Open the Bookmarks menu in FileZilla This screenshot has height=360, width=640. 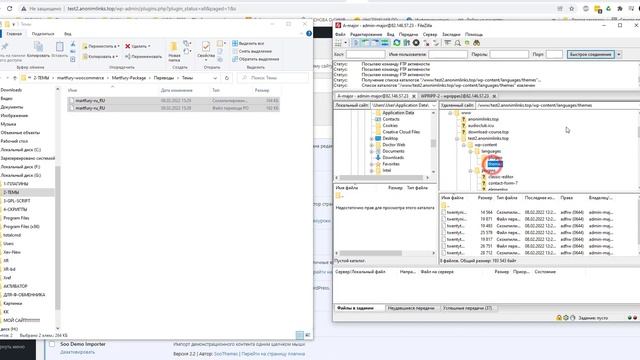[x=451, y=34]
